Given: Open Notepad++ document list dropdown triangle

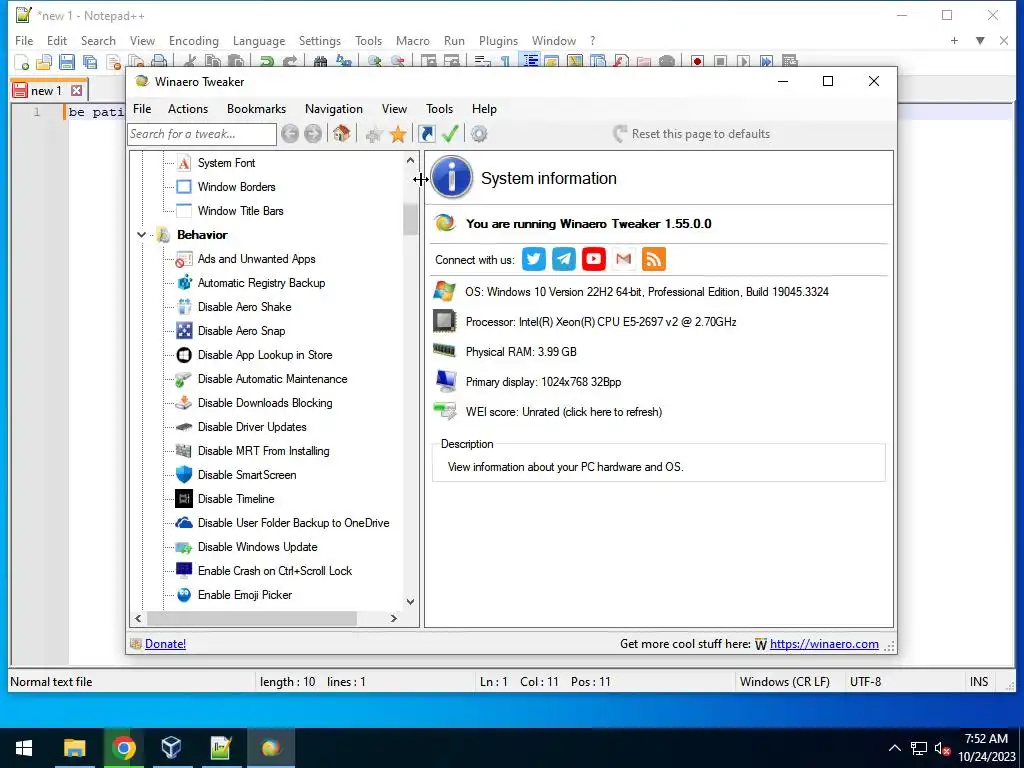Looking at the screenshot, I should (980, 40).
